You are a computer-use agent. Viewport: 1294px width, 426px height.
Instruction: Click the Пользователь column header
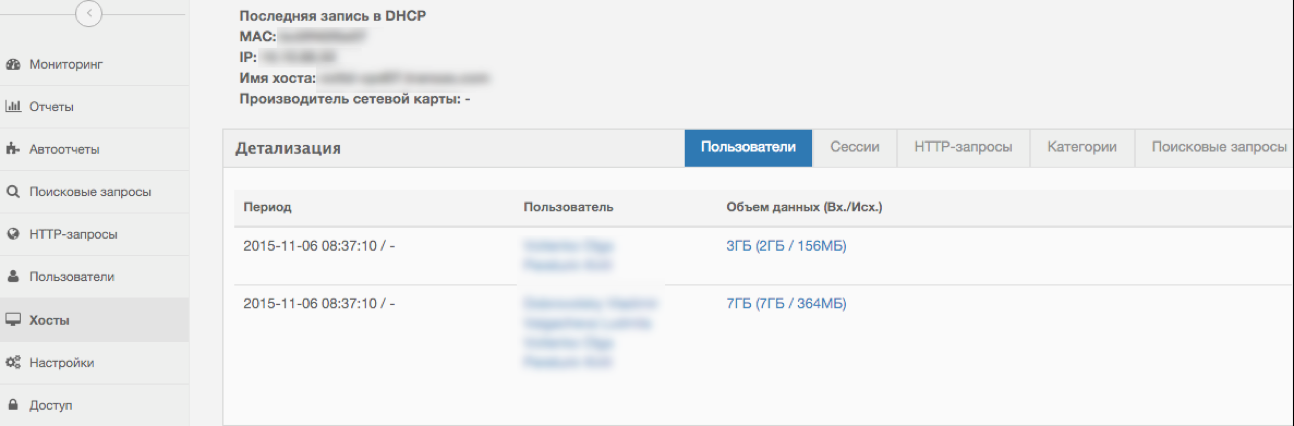568,207
